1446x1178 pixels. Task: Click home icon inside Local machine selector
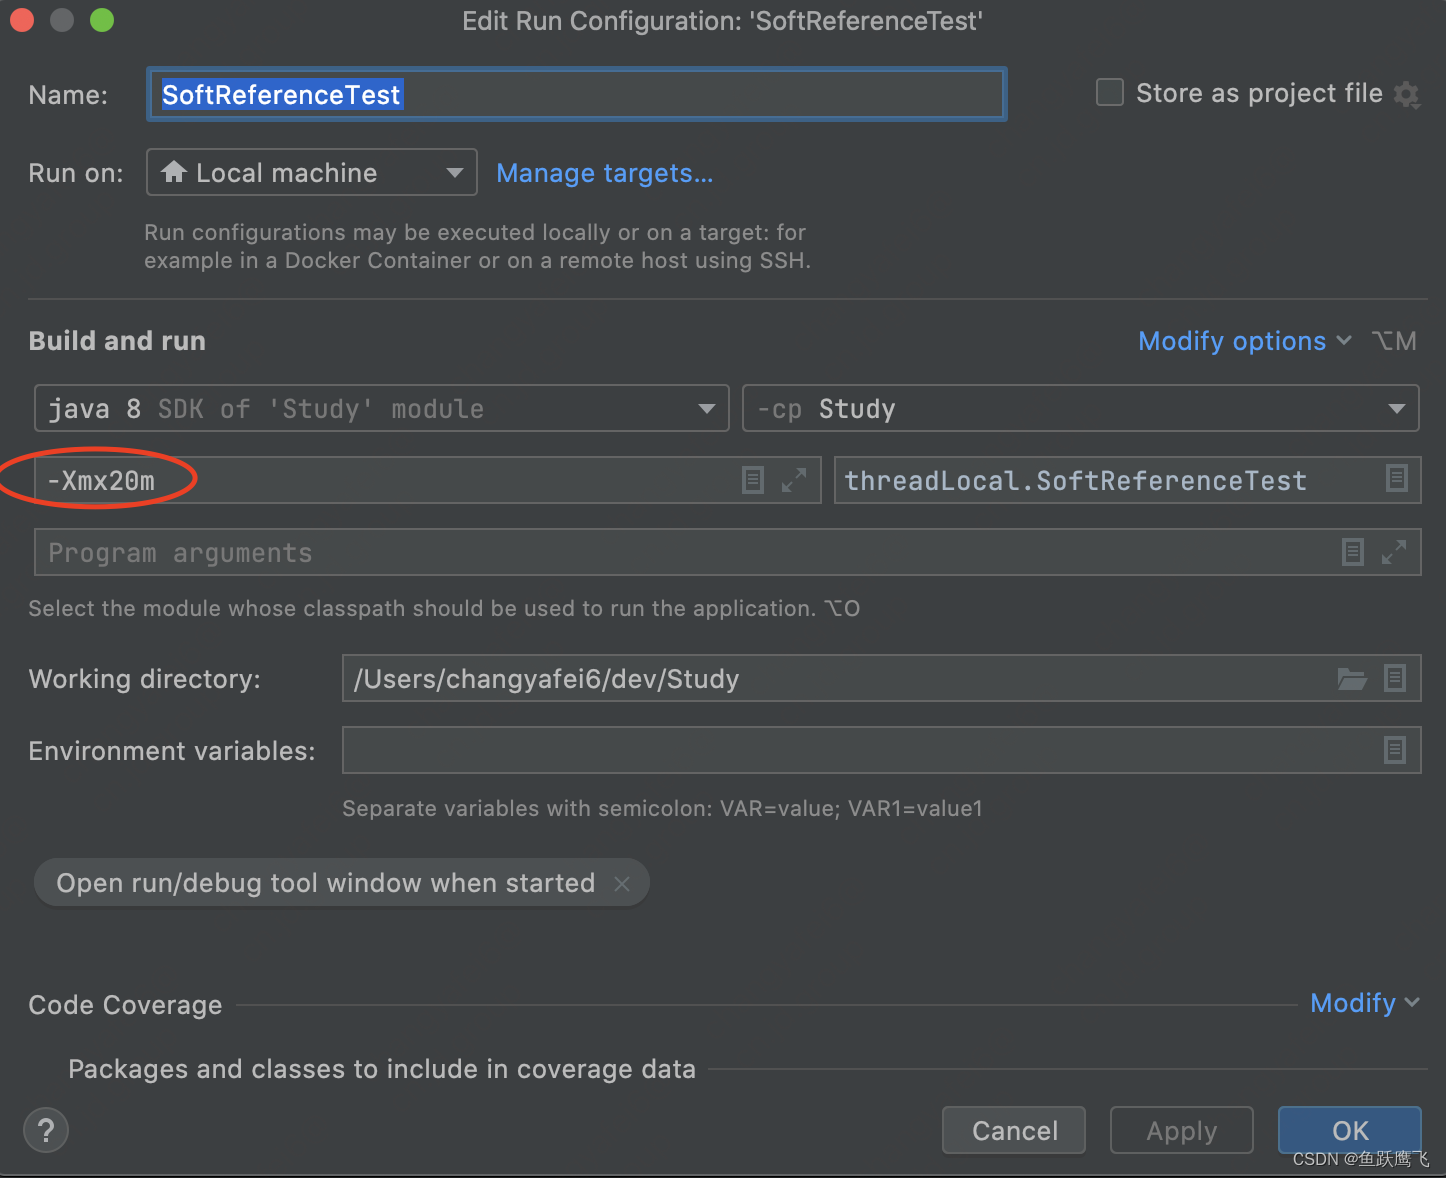[x=177, y=172]
